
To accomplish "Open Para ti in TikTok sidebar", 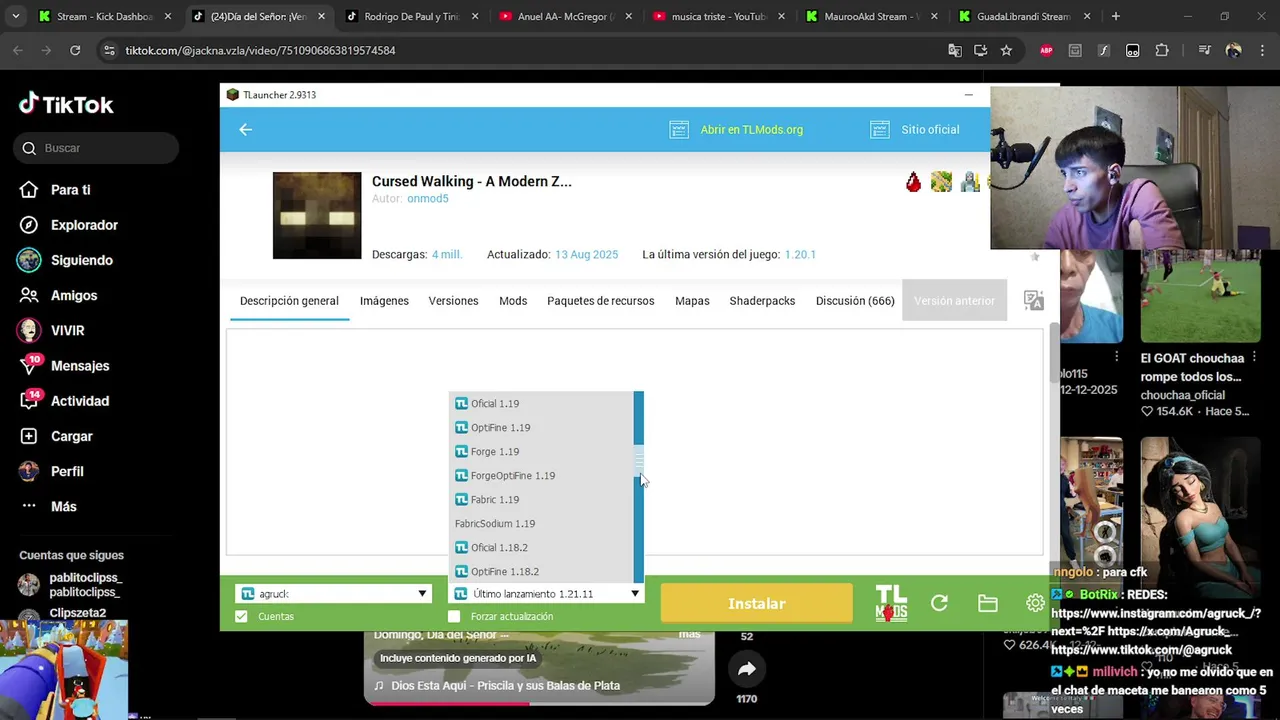I will 70,190.
